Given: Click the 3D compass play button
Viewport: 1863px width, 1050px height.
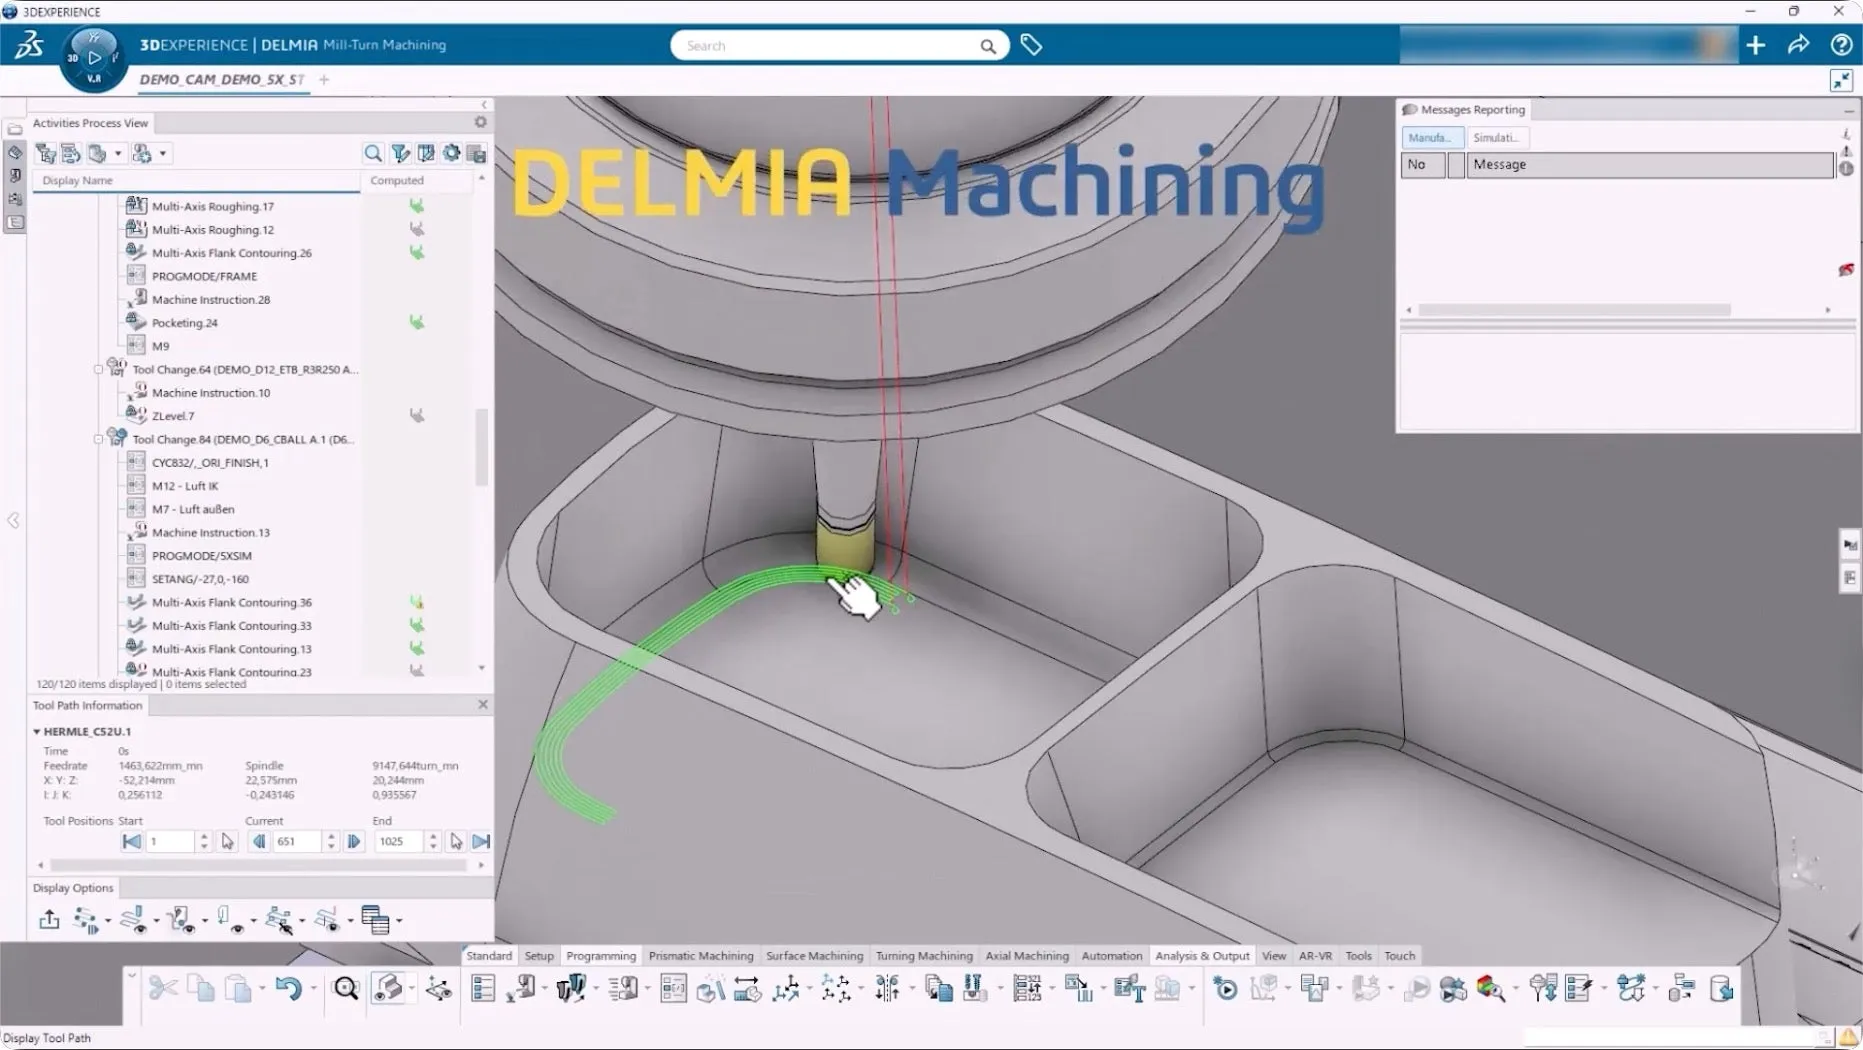Looking at the screenshot, I should [x=94, y=58].
